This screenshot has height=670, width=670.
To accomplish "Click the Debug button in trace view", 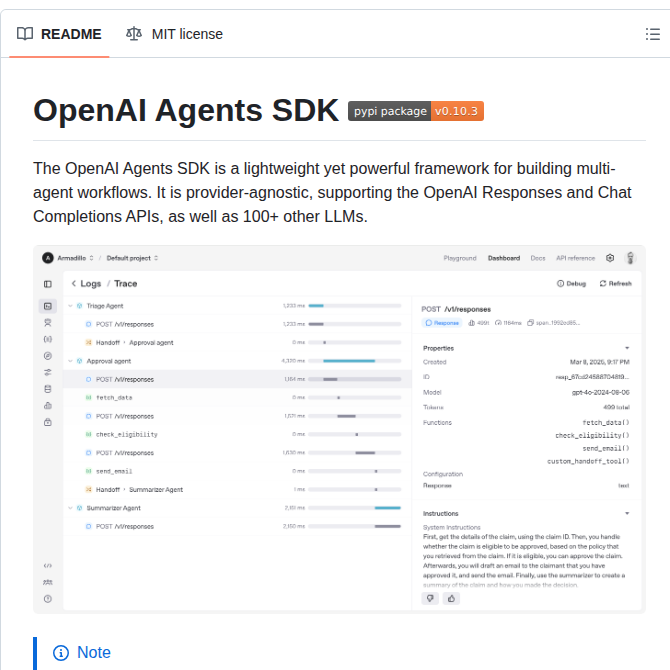I will (571, 283).
